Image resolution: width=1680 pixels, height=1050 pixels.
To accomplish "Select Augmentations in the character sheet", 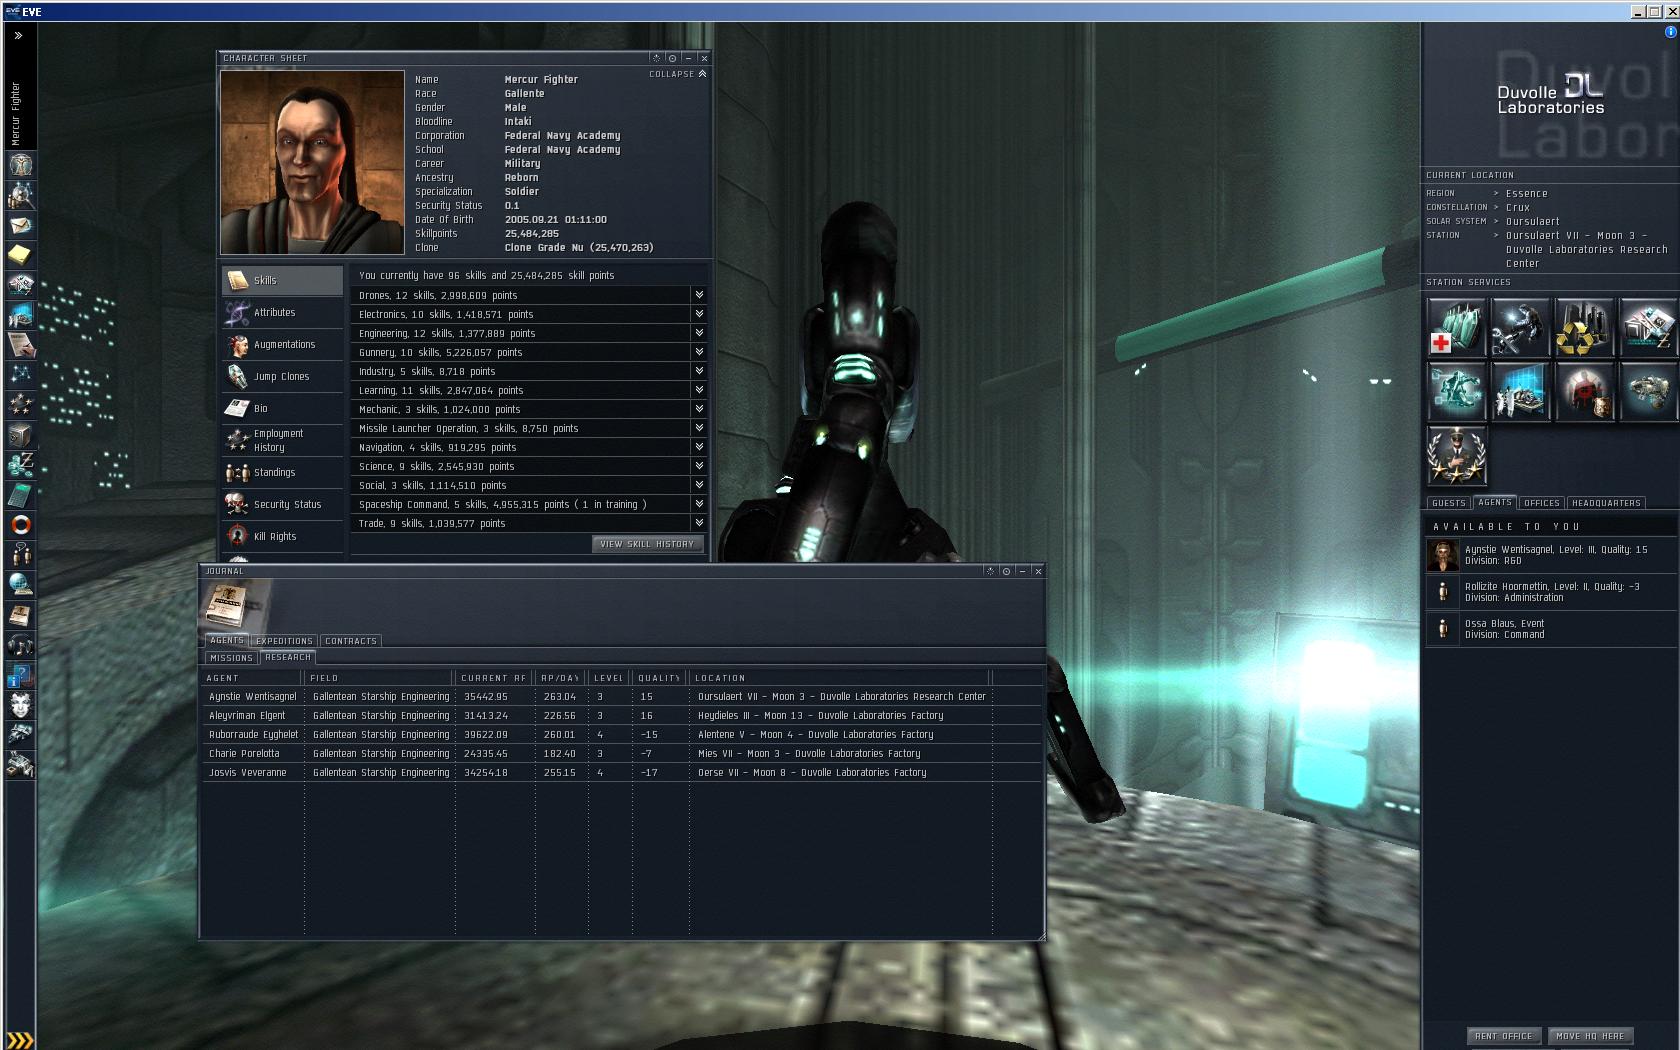I will click(282, 345).
